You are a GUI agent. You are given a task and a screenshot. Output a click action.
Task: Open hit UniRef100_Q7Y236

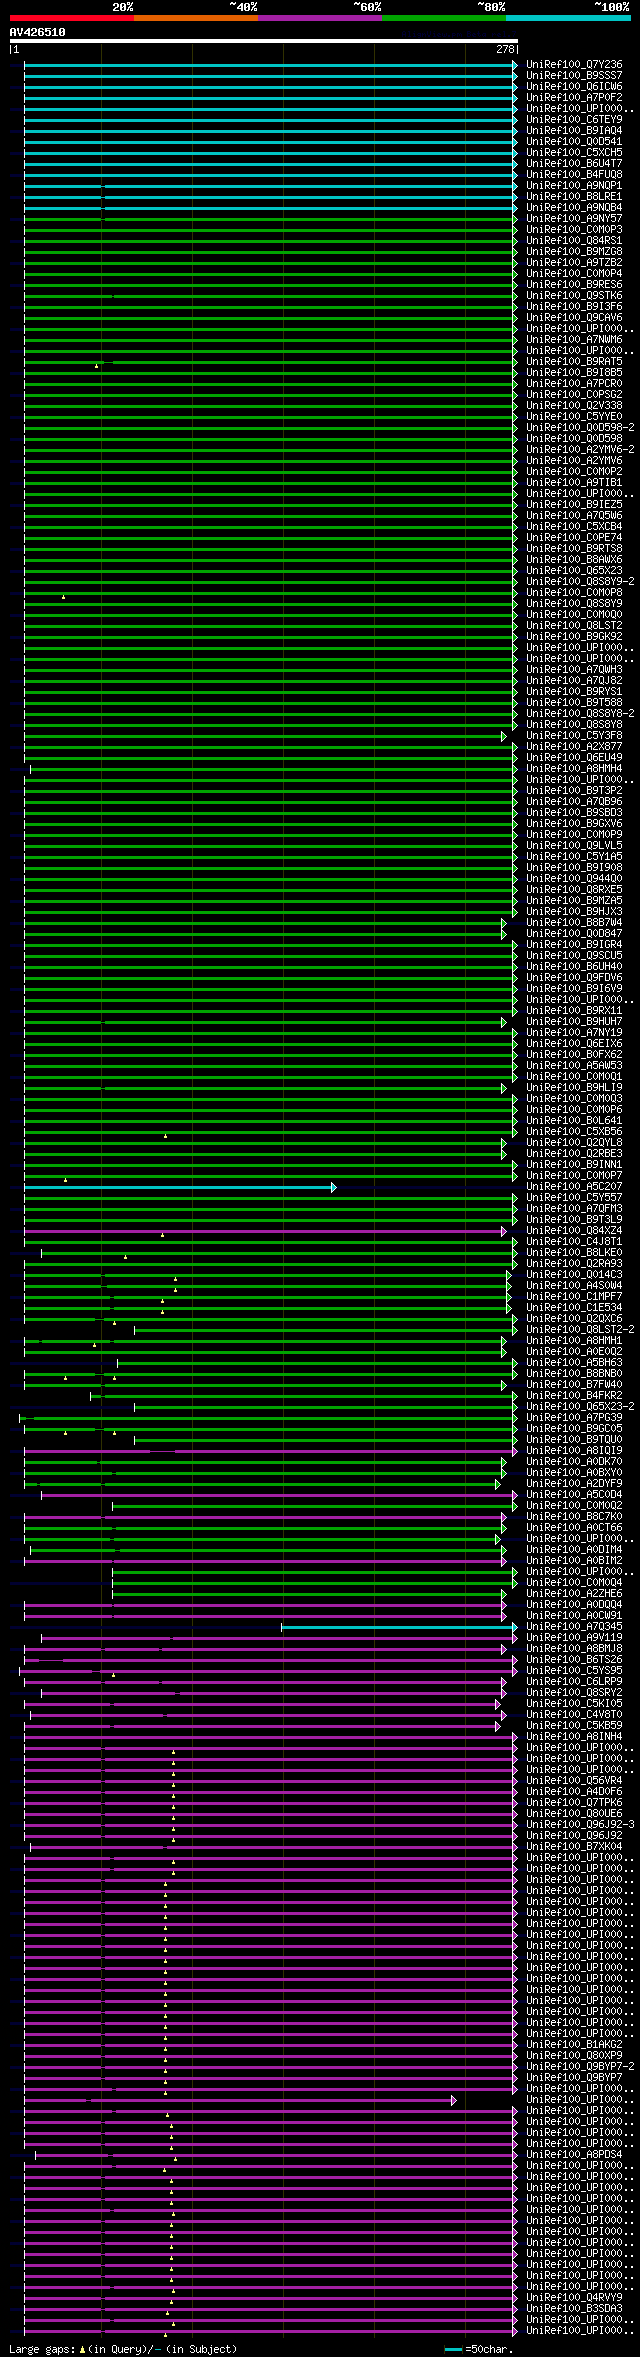click(574, 65)
